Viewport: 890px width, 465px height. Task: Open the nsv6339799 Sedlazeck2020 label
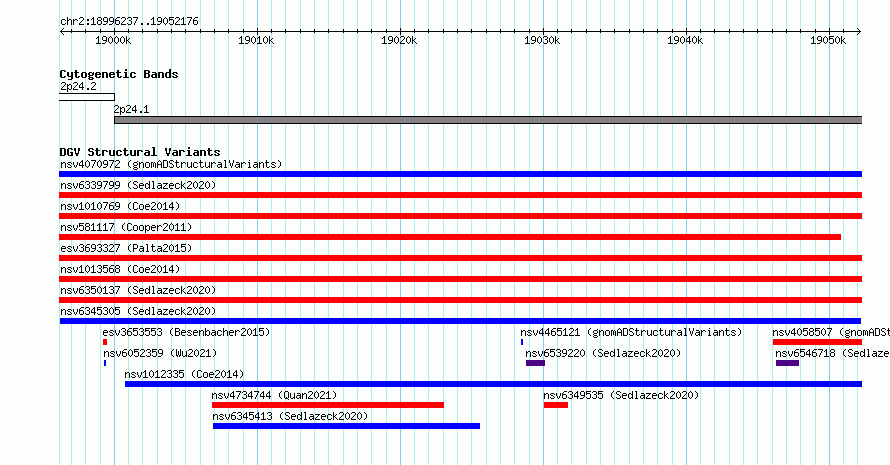[138, 185]
